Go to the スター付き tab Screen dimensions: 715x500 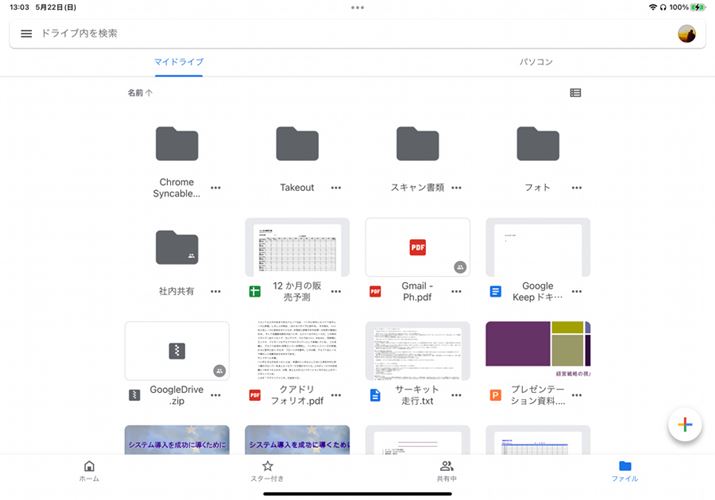tap(267, 471)
